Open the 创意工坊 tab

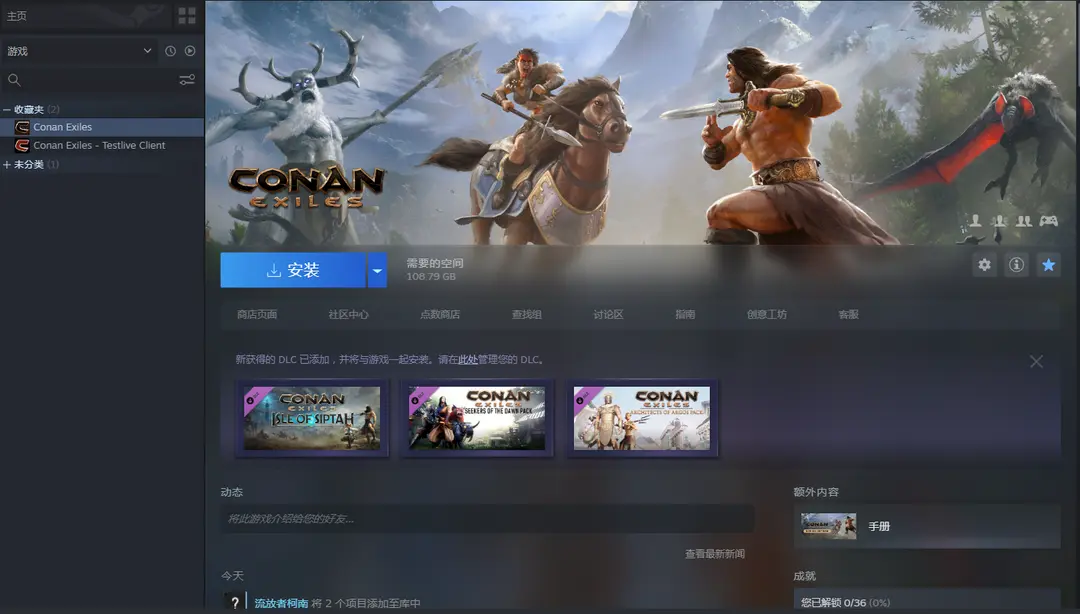pyautogui.click(x=767, y=314)
